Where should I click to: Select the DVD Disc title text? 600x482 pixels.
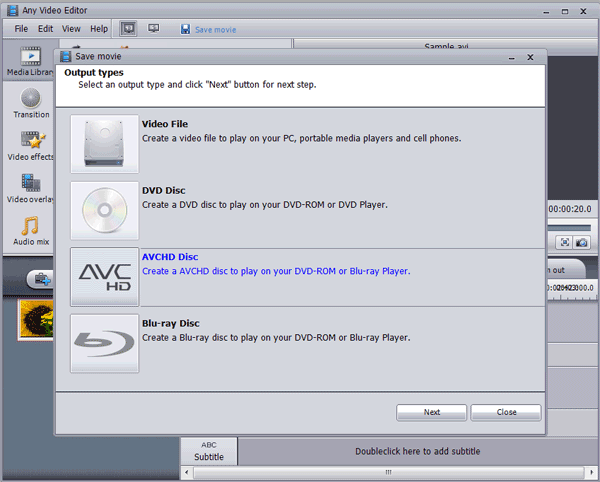(164, 191)
